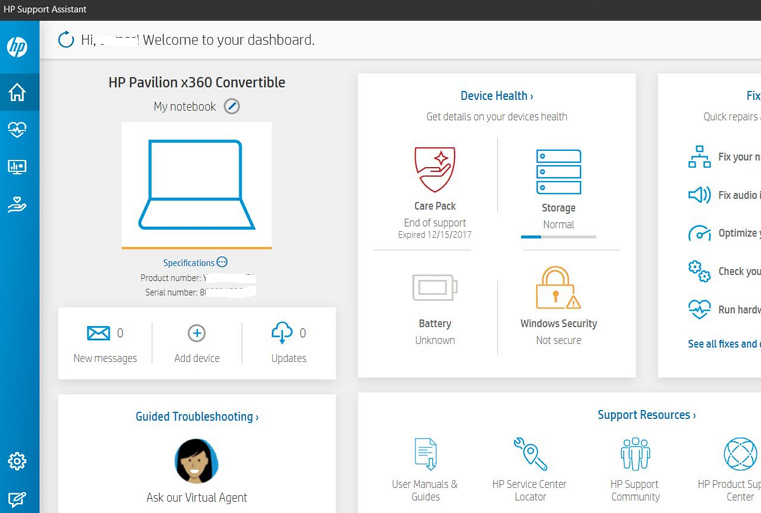Screen dimensions: 761x513
Task: Open See all fixes and diagnostics link
Action: click(724, 344)
